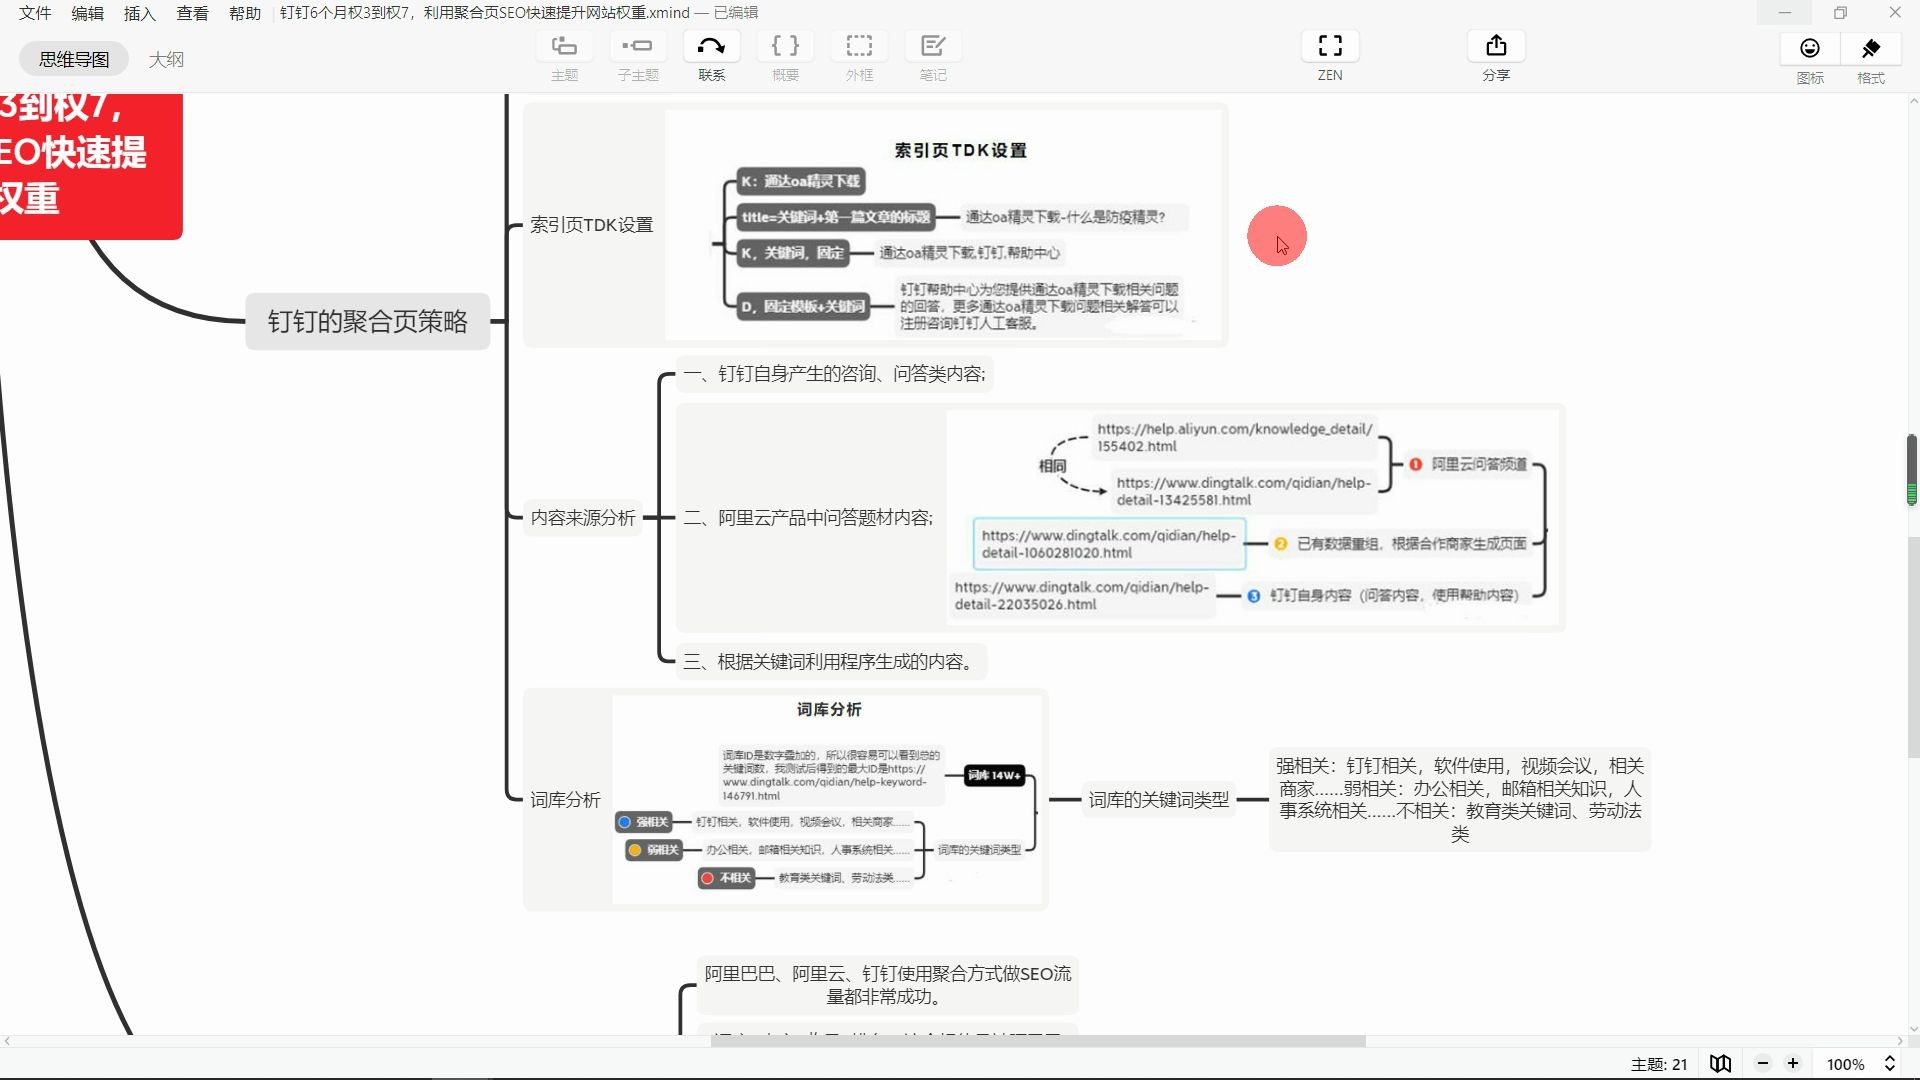Click the scroll-down arrow of vertical scrollbar
Image resolution: width=1920 pixels, height=1080 pixels.
pos(1913,1028)
